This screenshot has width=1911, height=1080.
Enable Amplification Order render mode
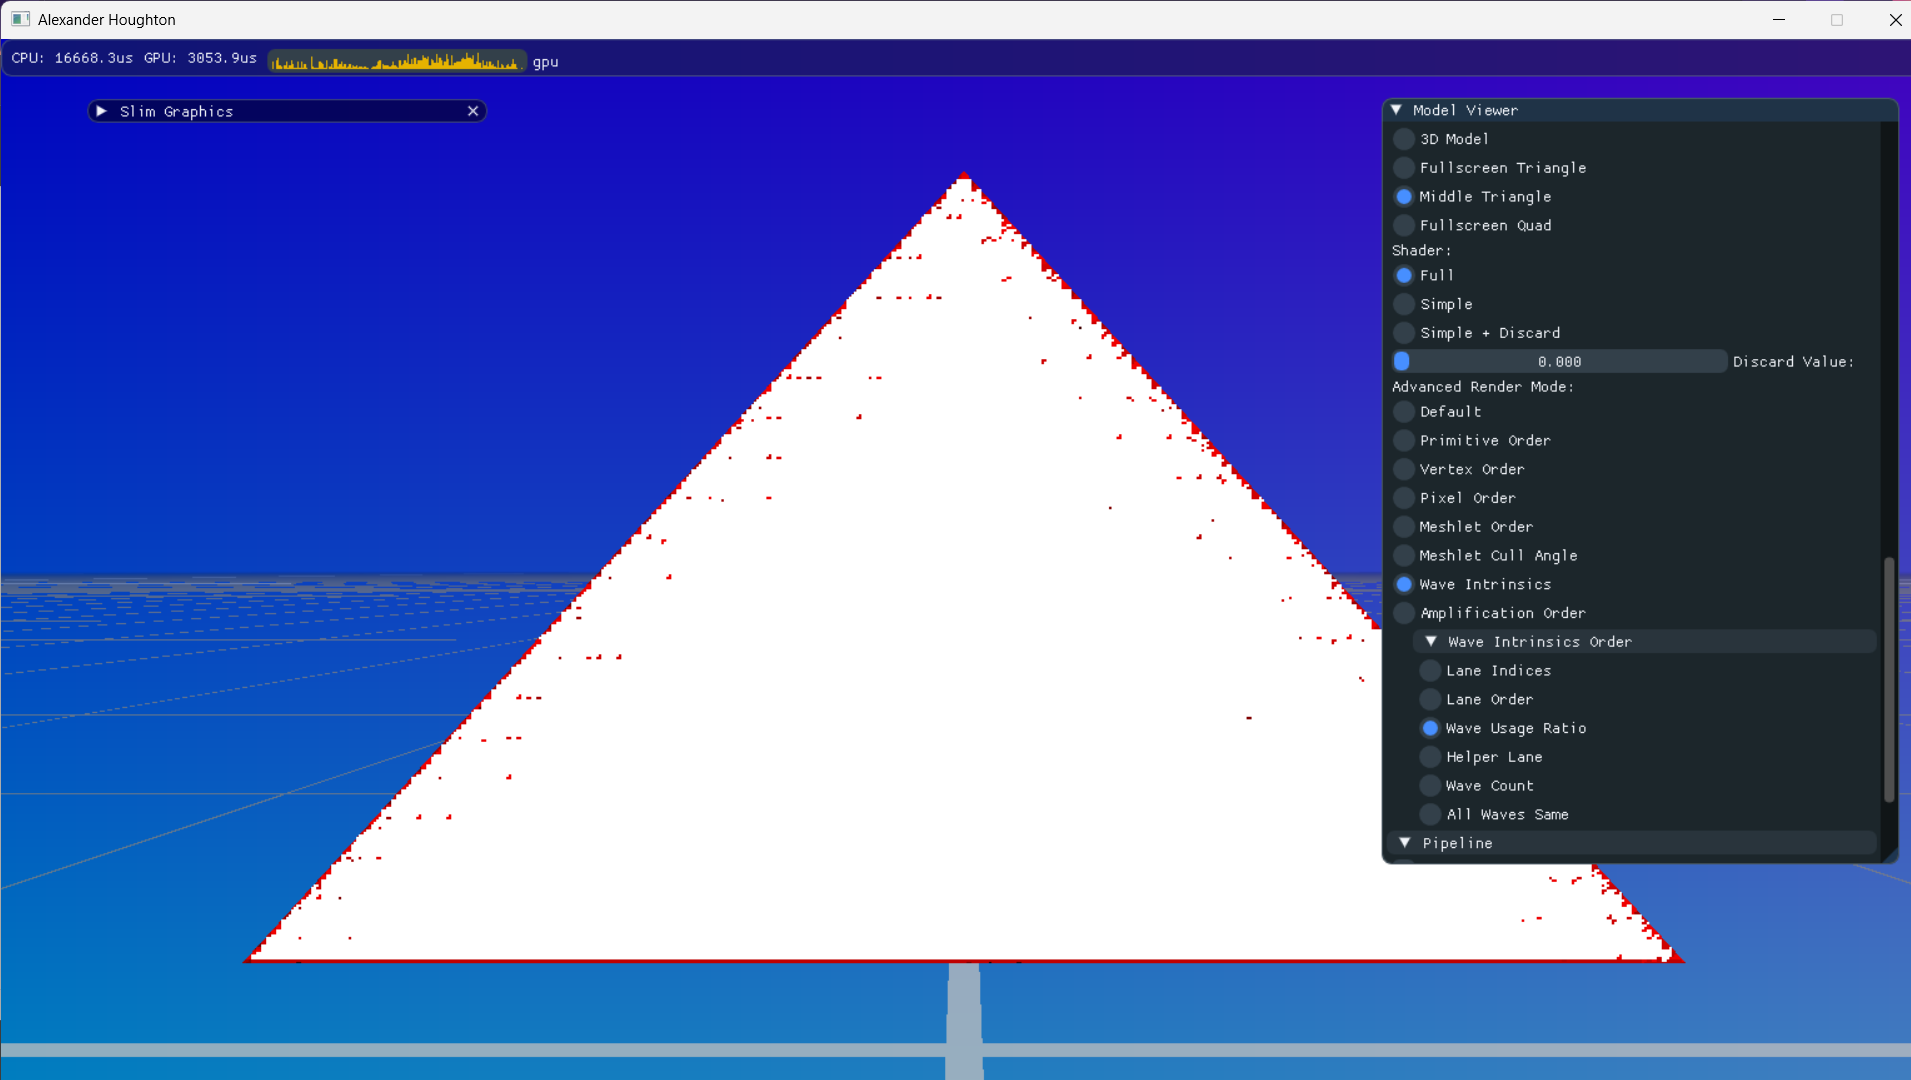pos(1404,613)
